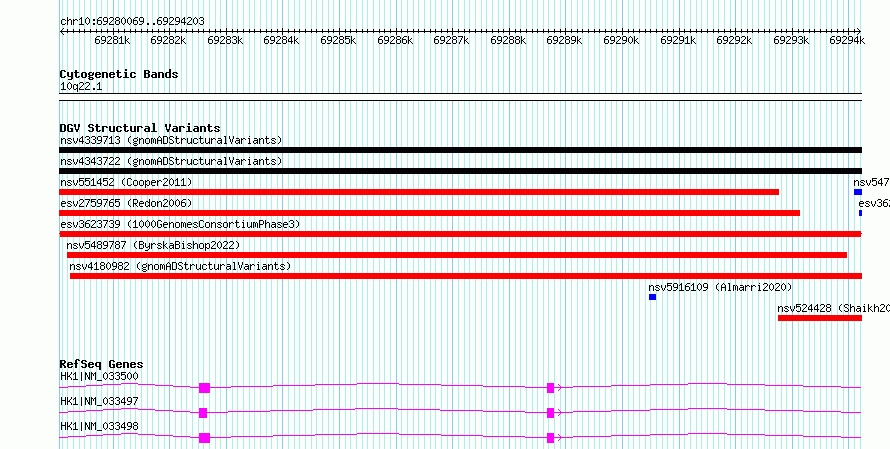Click the chr10:69280069..69294203 coordinate label
This screenshot has width=890, height=449.
(132, 22)
